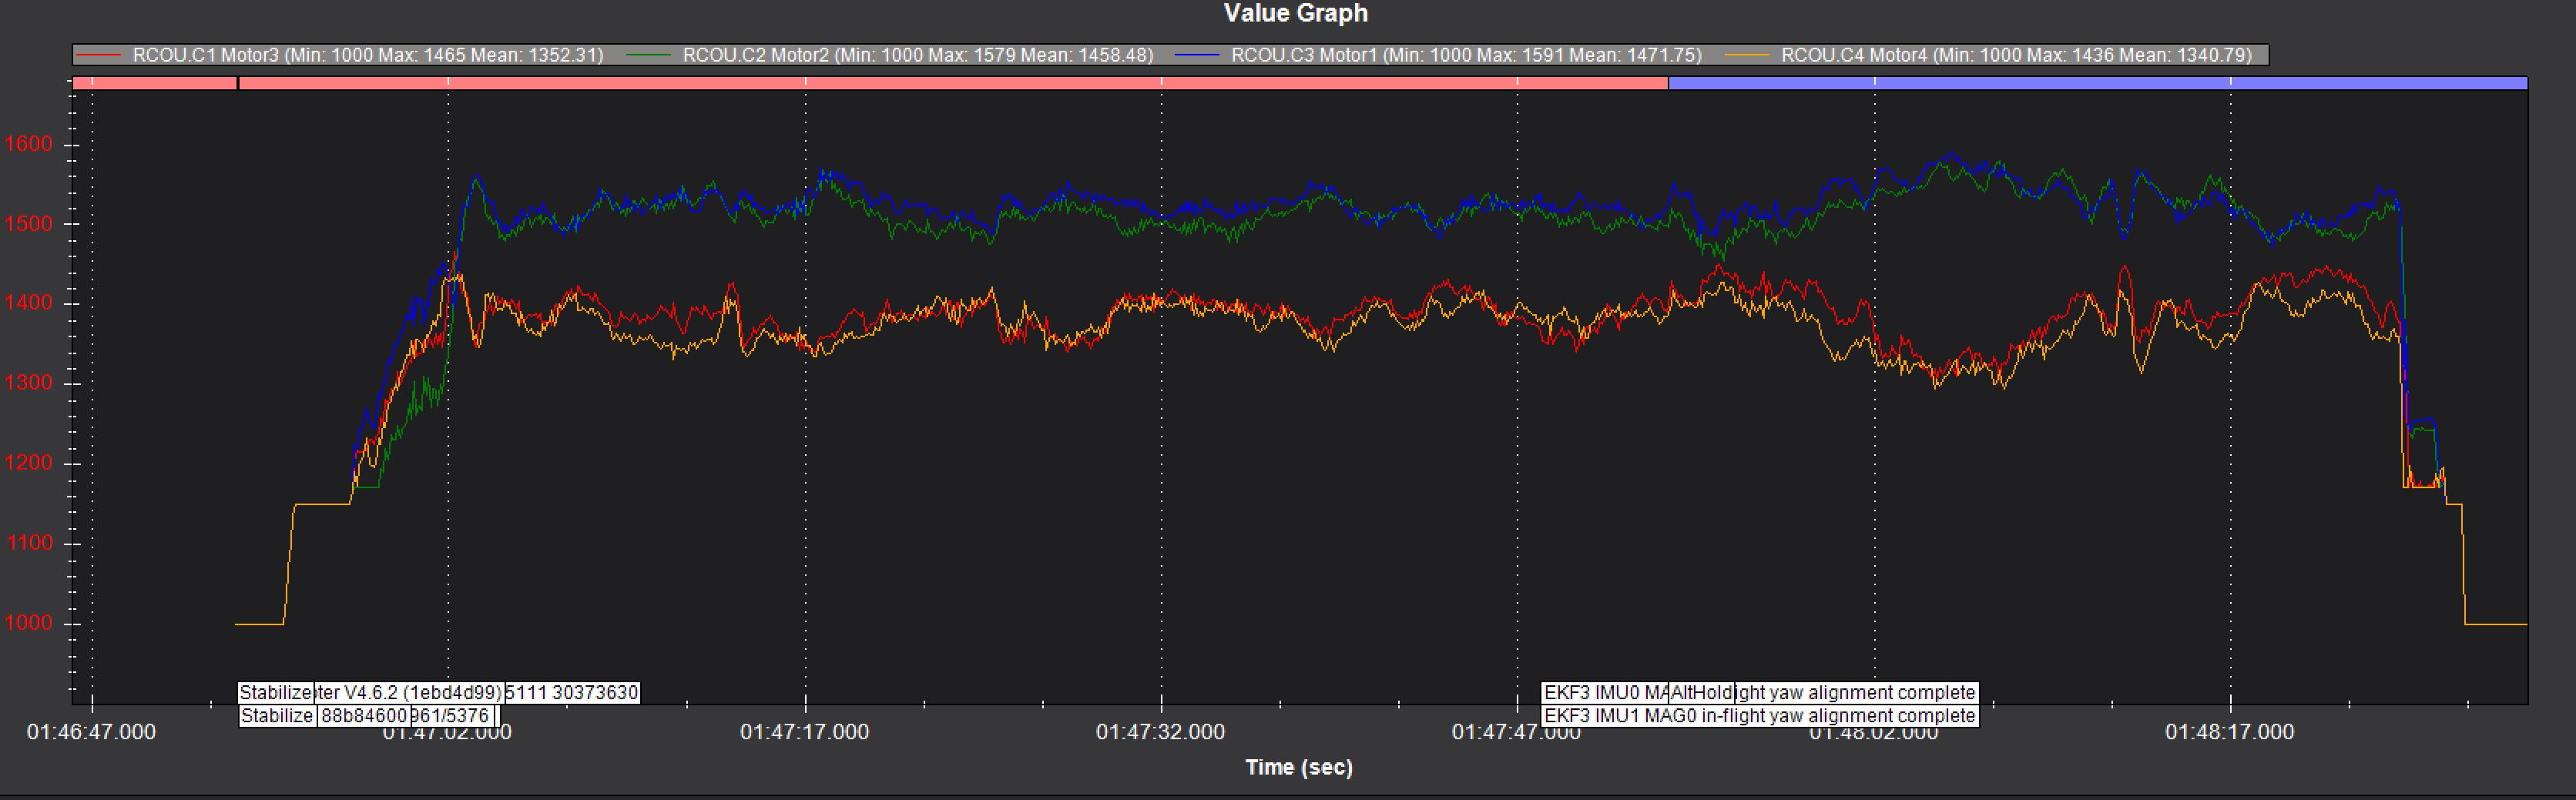2576x800 pixels.
Task: Click the blue line sample for Motor1
Action: click(x=1197, y=55)
